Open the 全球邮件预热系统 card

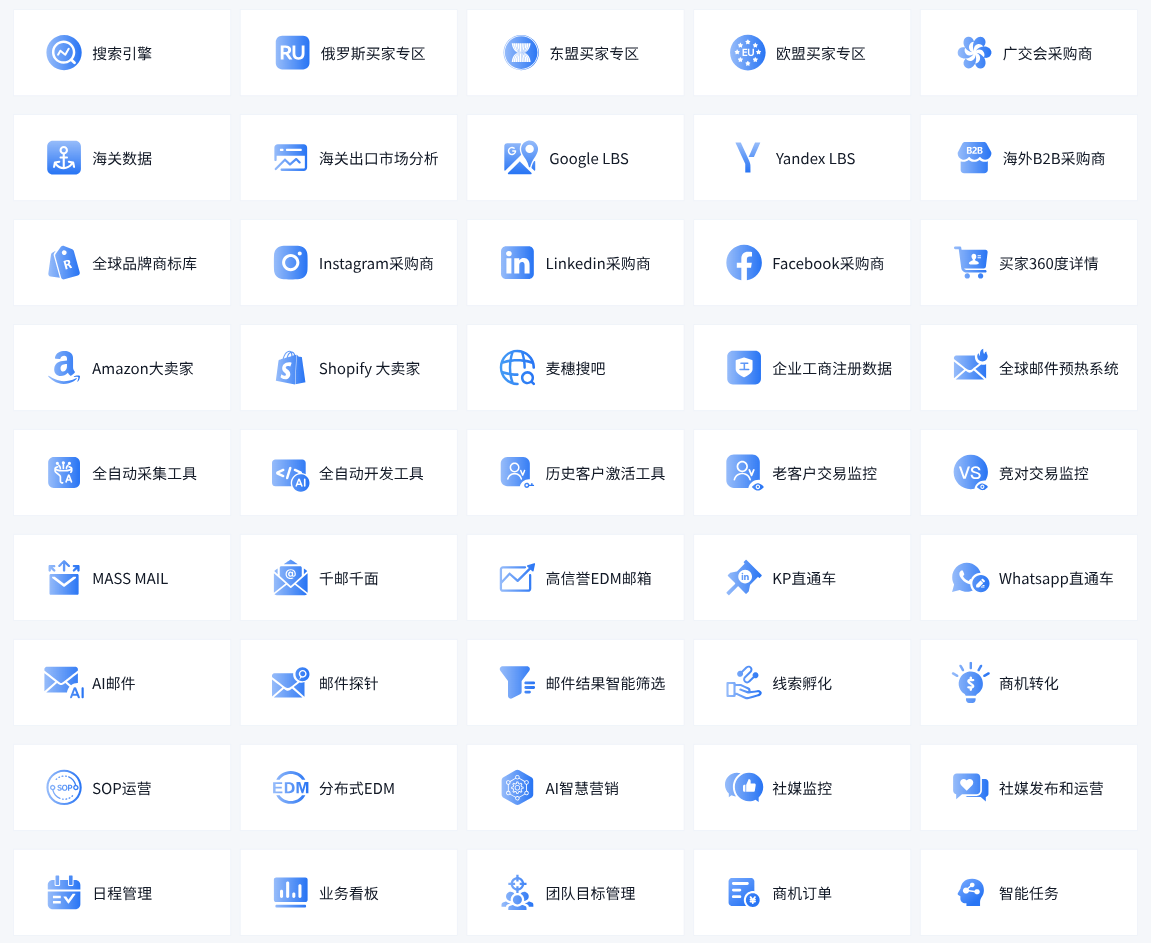(x=1028, y=368)
